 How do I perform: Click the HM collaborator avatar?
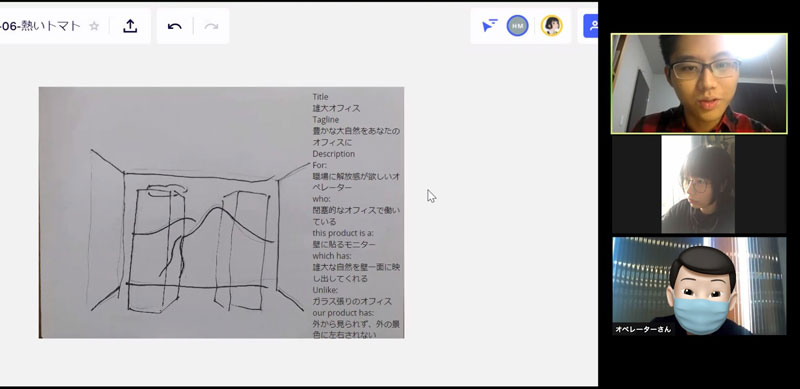tap(517, 26)
